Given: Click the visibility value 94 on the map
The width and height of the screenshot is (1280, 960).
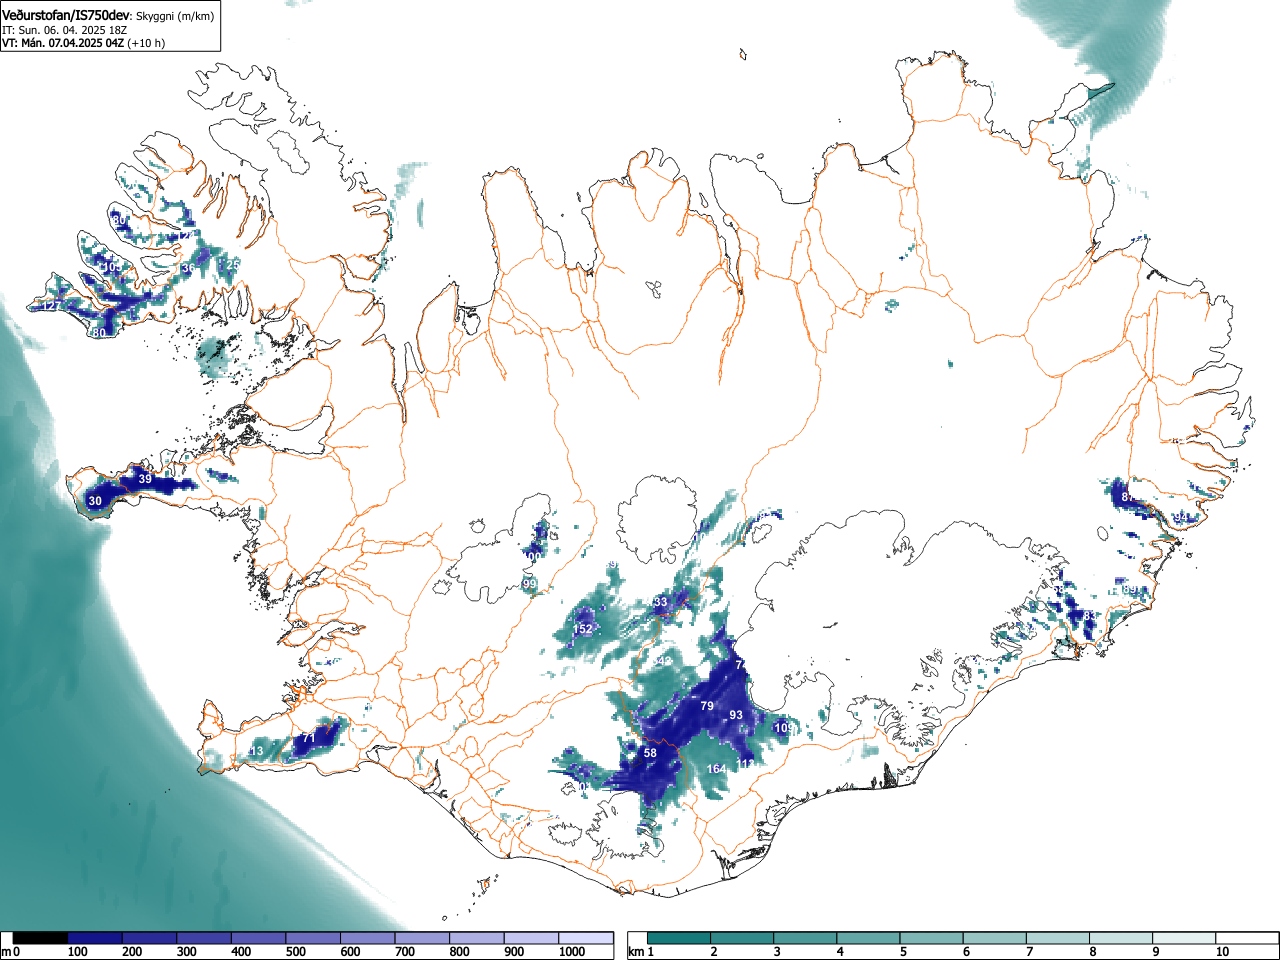Looking at the screenshot, I should (x=1181, y=517).
